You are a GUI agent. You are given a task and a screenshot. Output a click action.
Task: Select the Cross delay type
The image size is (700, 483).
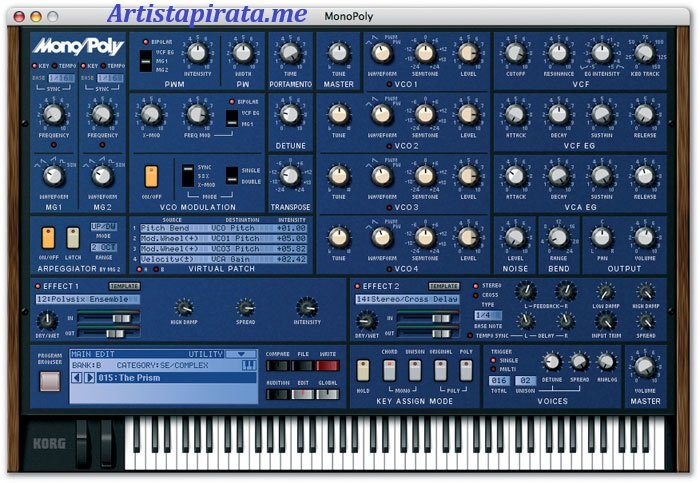point(476,295)
